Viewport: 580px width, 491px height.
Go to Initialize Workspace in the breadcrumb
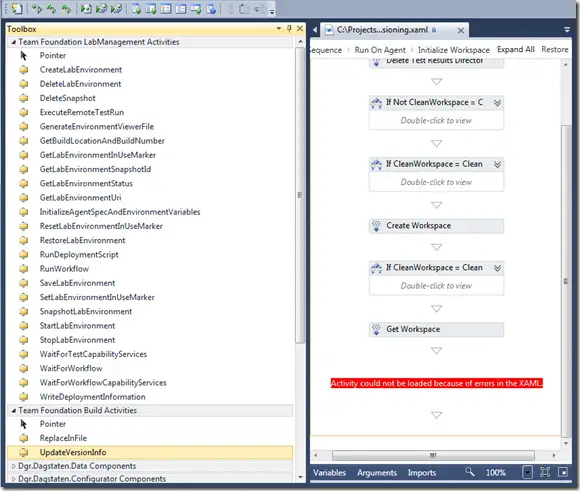(x=453, y=50)
